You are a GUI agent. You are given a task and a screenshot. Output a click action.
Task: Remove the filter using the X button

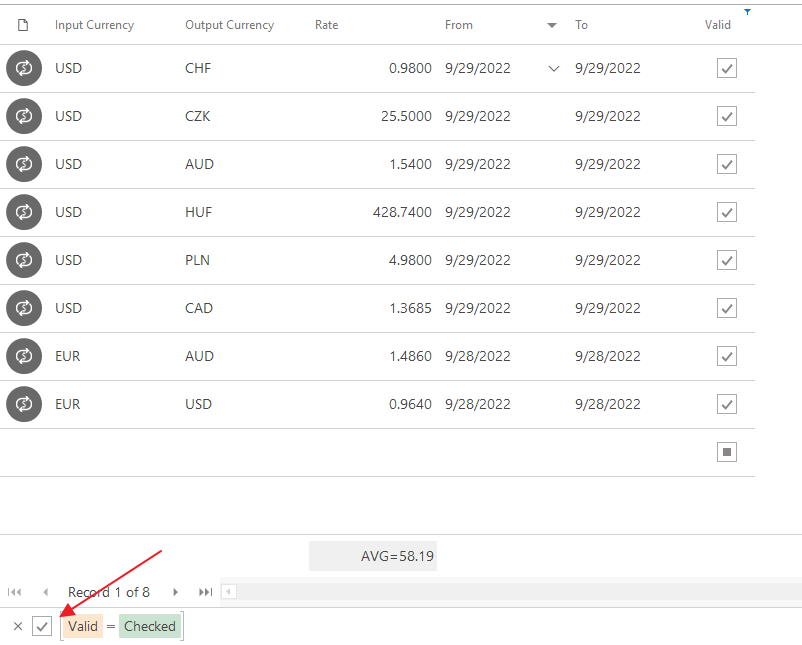coord(17,626)
